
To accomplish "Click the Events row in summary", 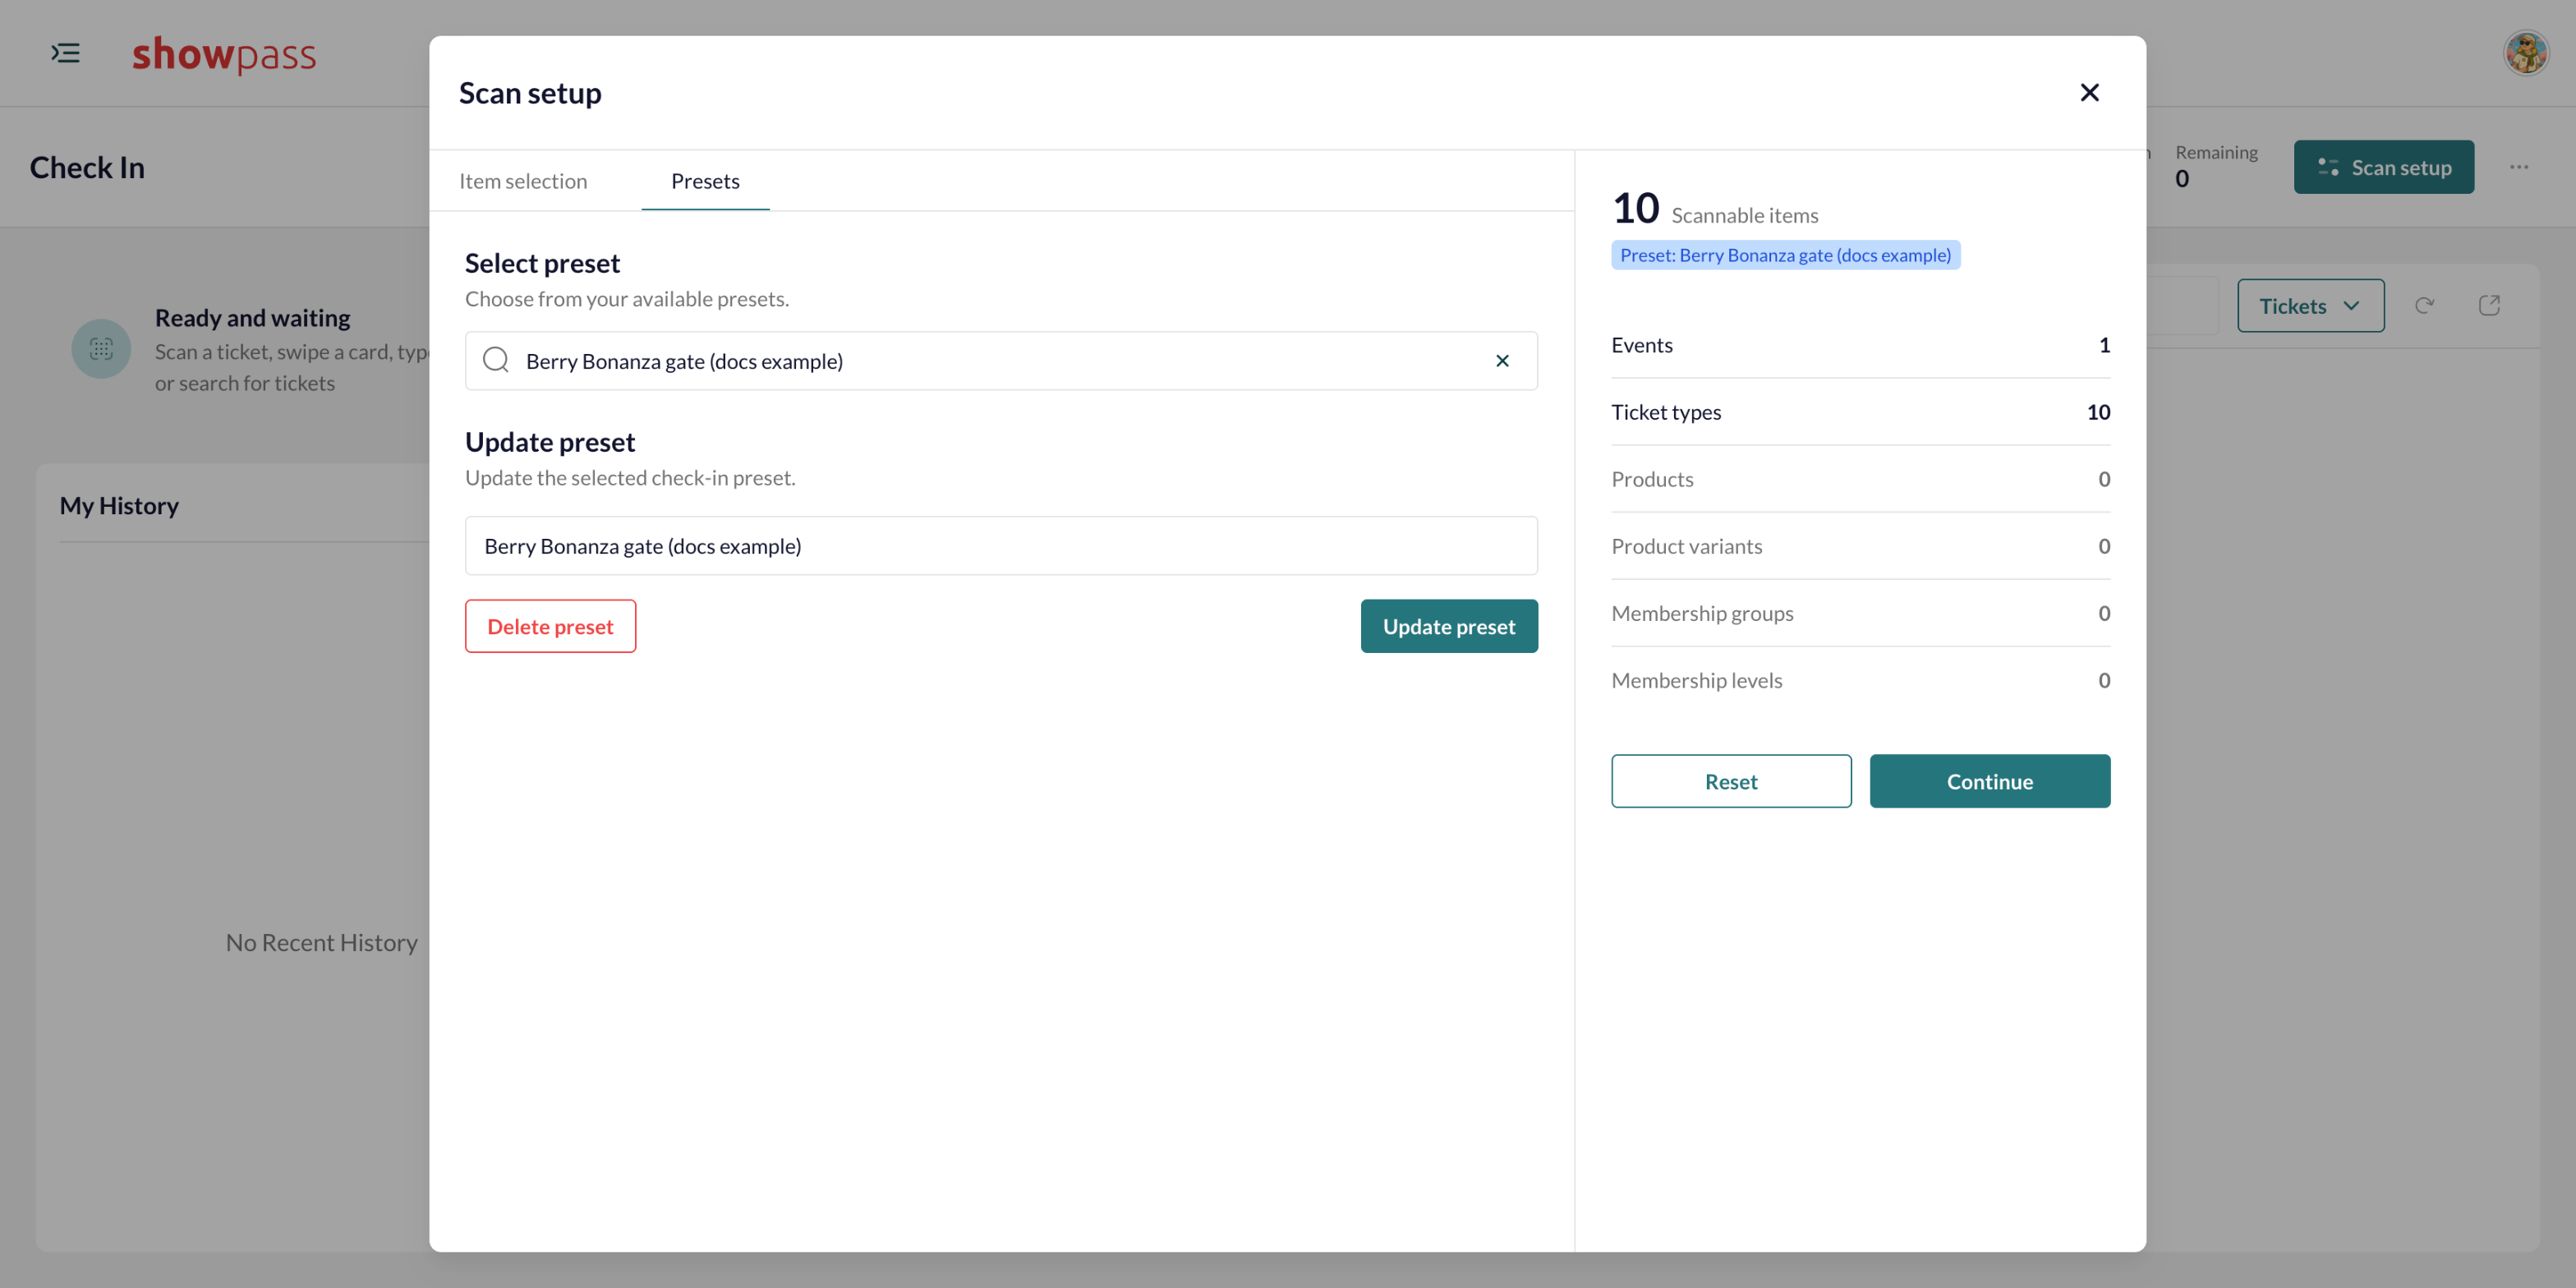I will tap(1860, 345).
